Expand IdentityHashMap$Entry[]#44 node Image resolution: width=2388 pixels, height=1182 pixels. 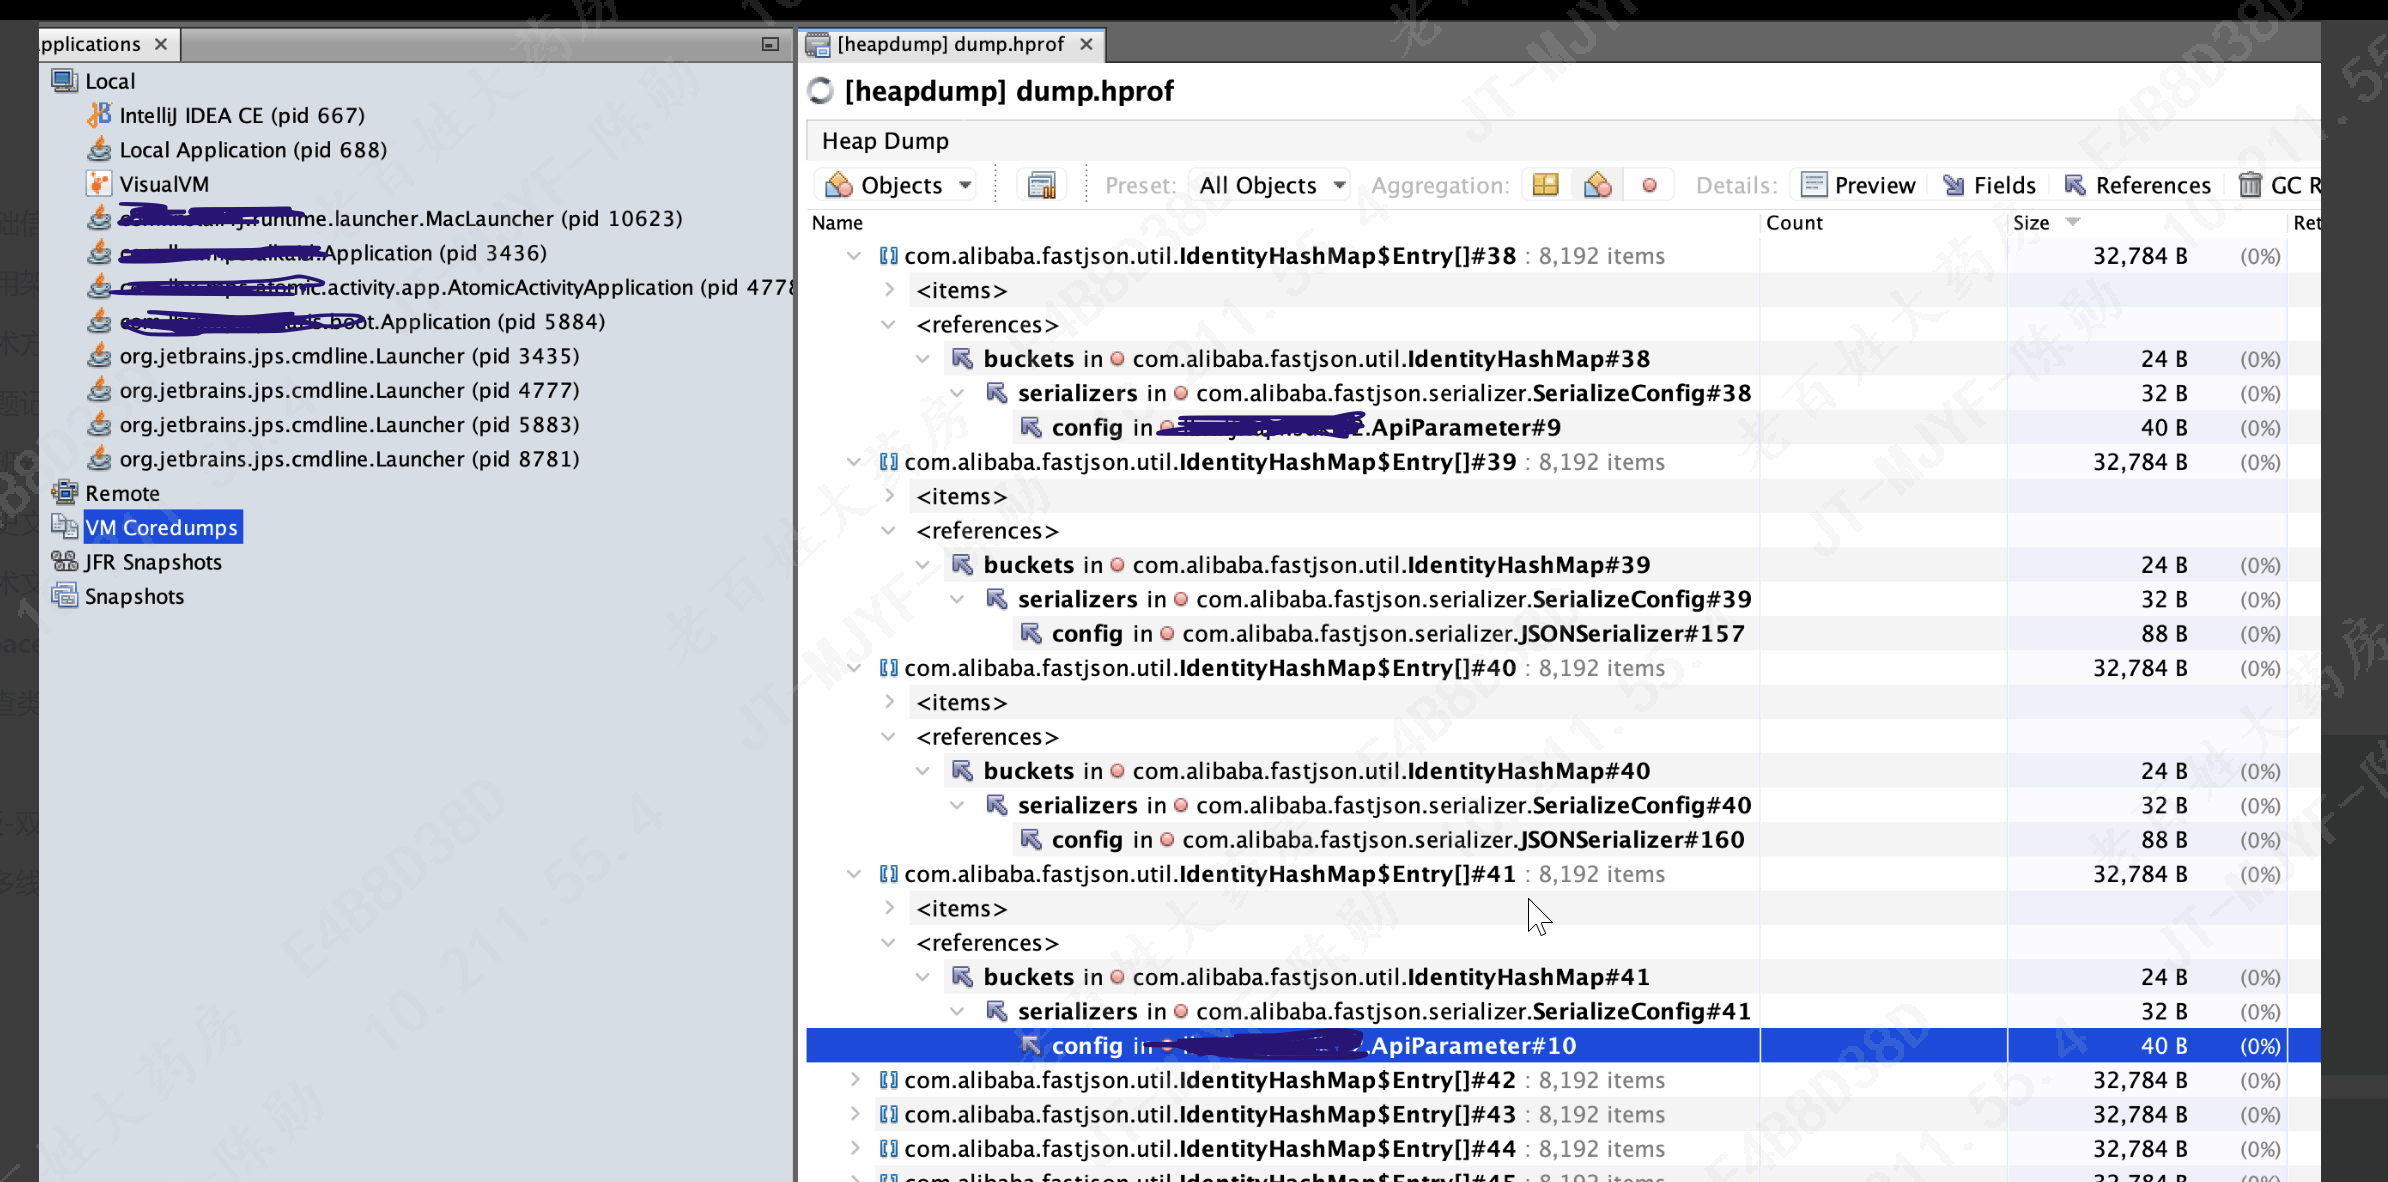coord(853,1149)
